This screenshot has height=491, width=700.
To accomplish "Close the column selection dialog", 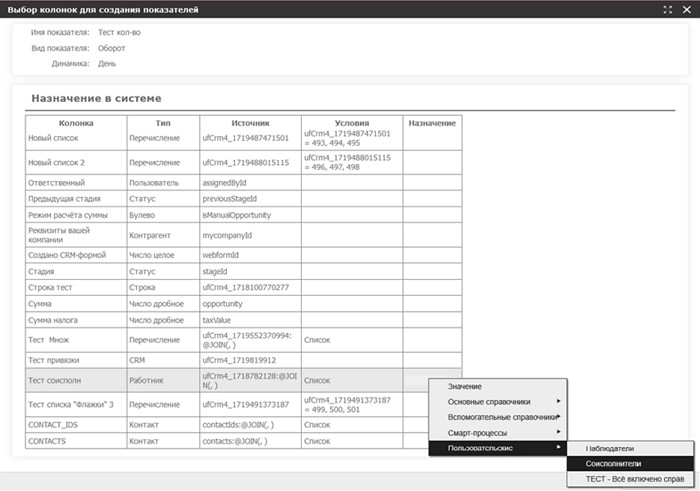I will [687, 10].
